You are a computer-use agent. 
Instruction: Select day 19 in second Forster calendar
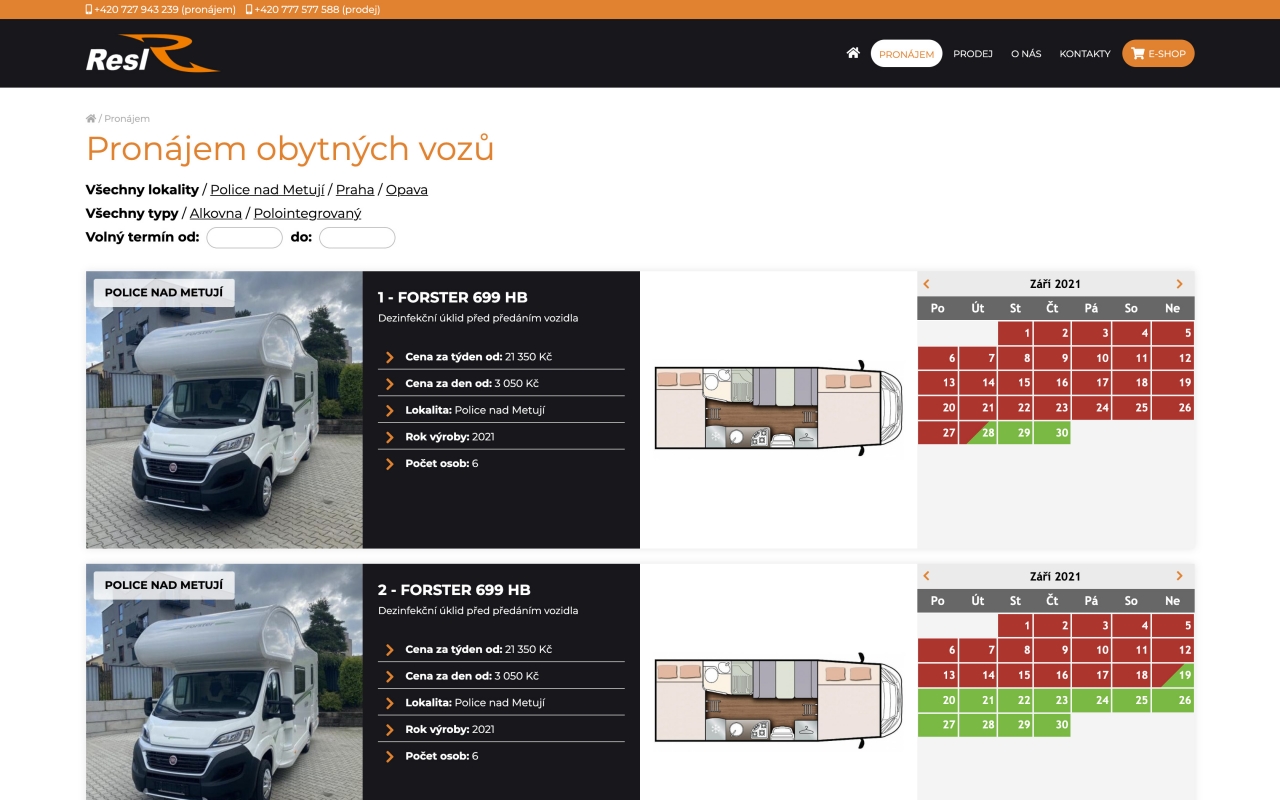[x=1173, y=675]
